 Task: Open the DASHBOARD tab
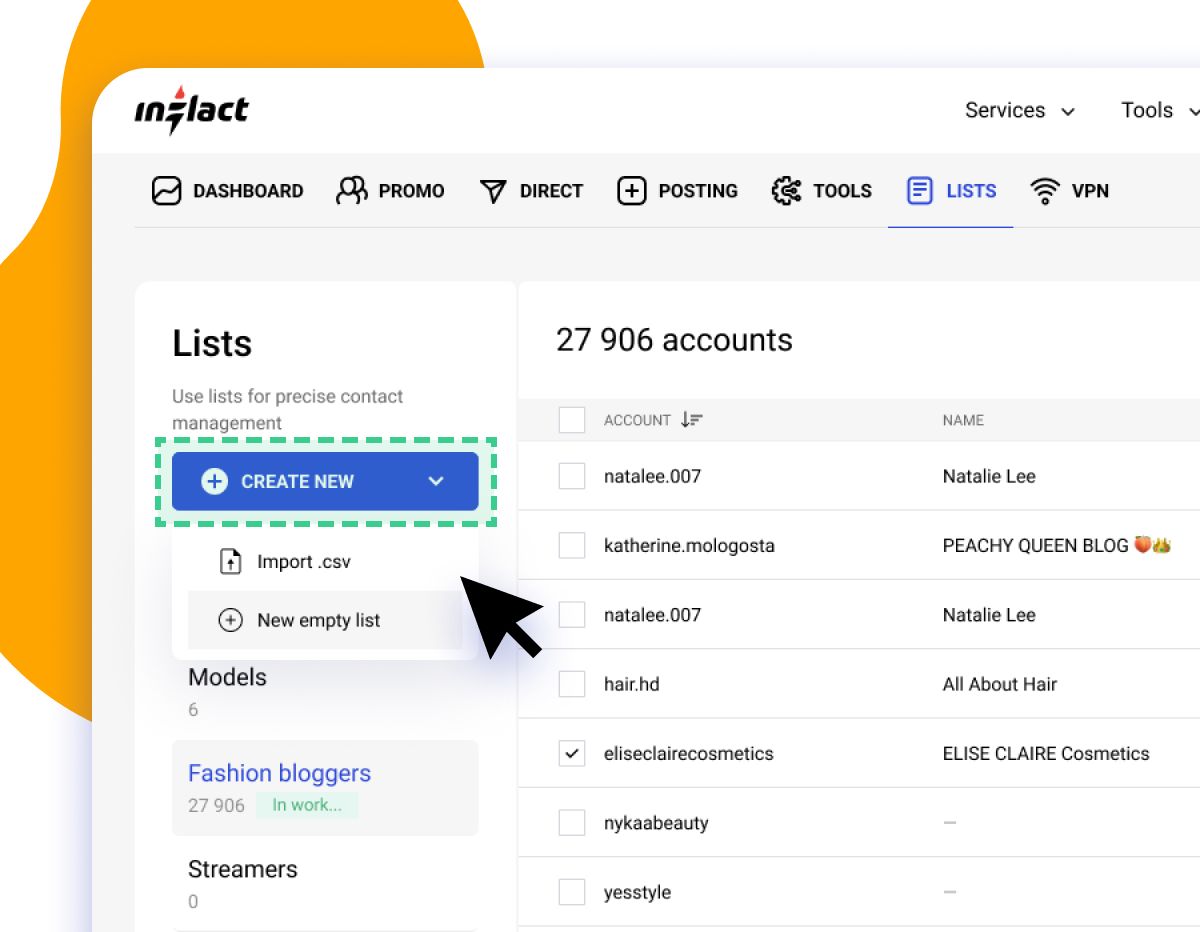(x=227, y=190)
